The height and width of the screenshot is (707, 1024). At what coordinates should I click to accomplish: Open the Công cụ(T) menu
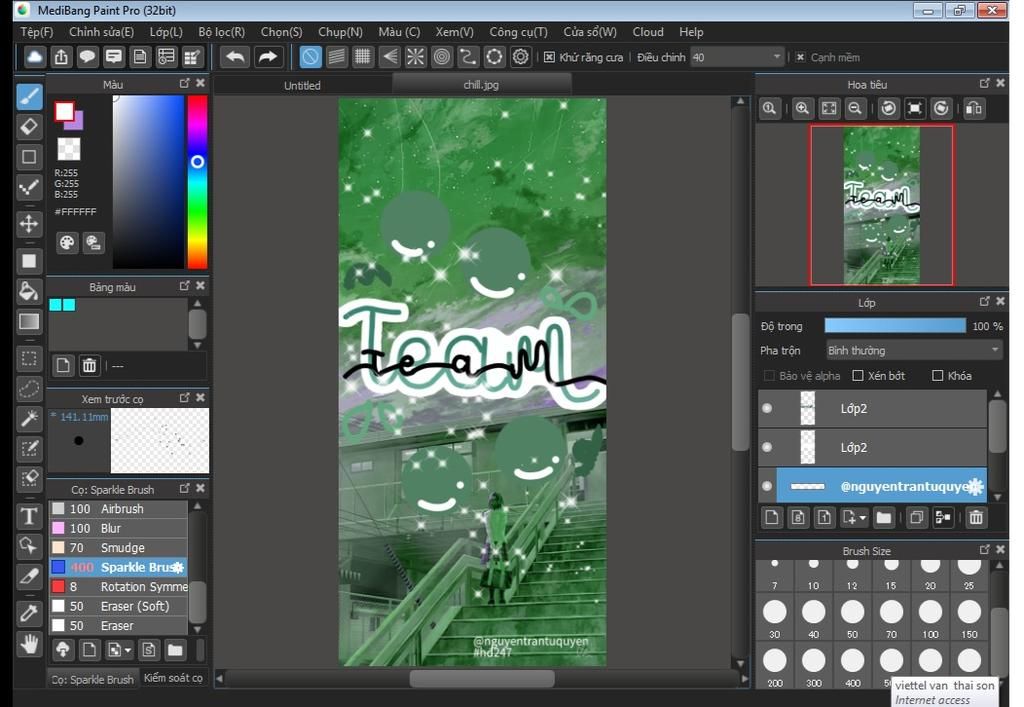click(x=519, y=32)
